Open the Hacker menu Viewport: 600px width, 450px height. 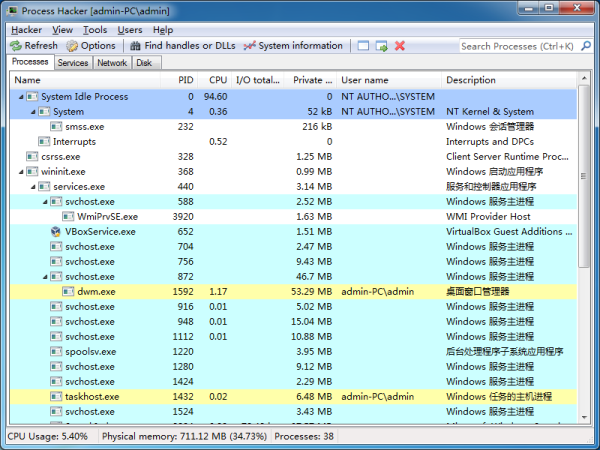click(26, 30)
